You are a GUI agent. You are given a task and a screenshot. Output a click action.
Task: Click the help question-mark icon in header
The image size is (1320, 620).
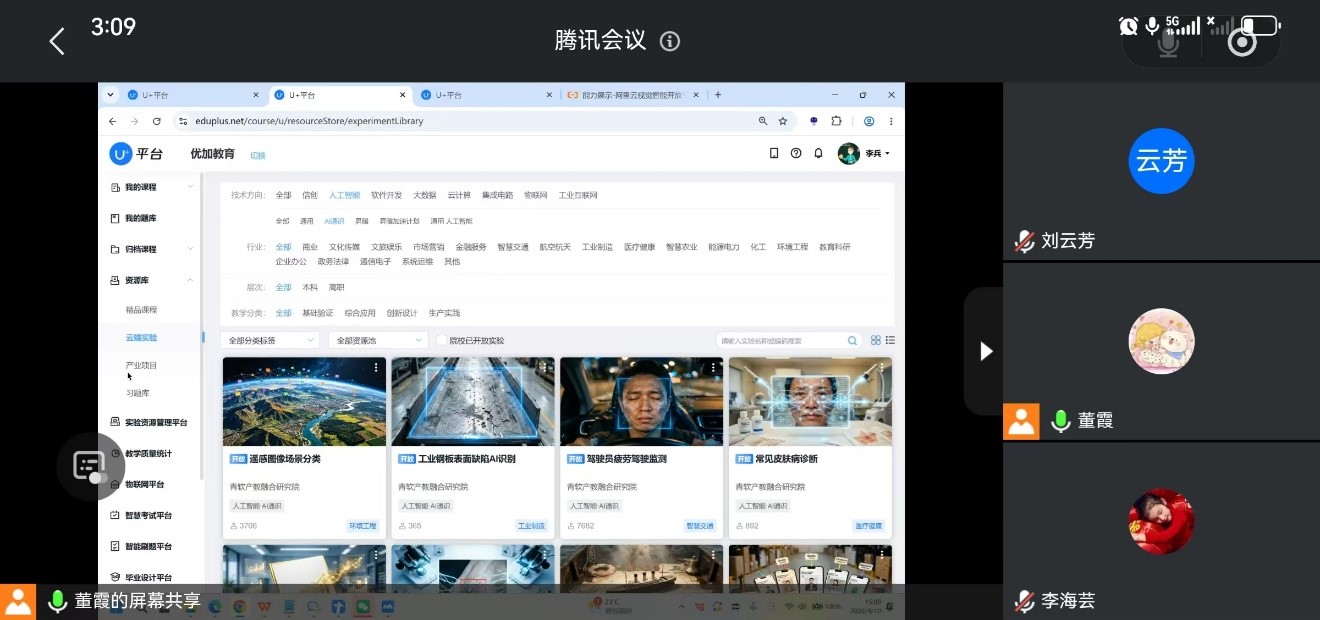point(796,153)
